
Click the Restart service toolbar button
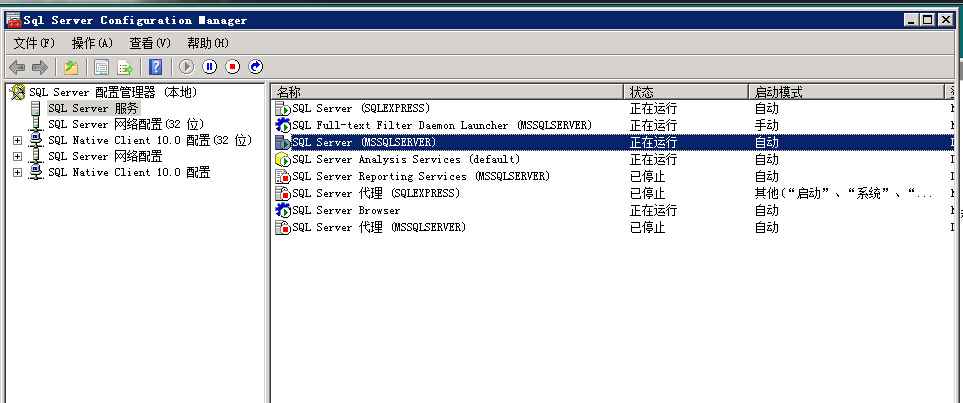point(255,67)
